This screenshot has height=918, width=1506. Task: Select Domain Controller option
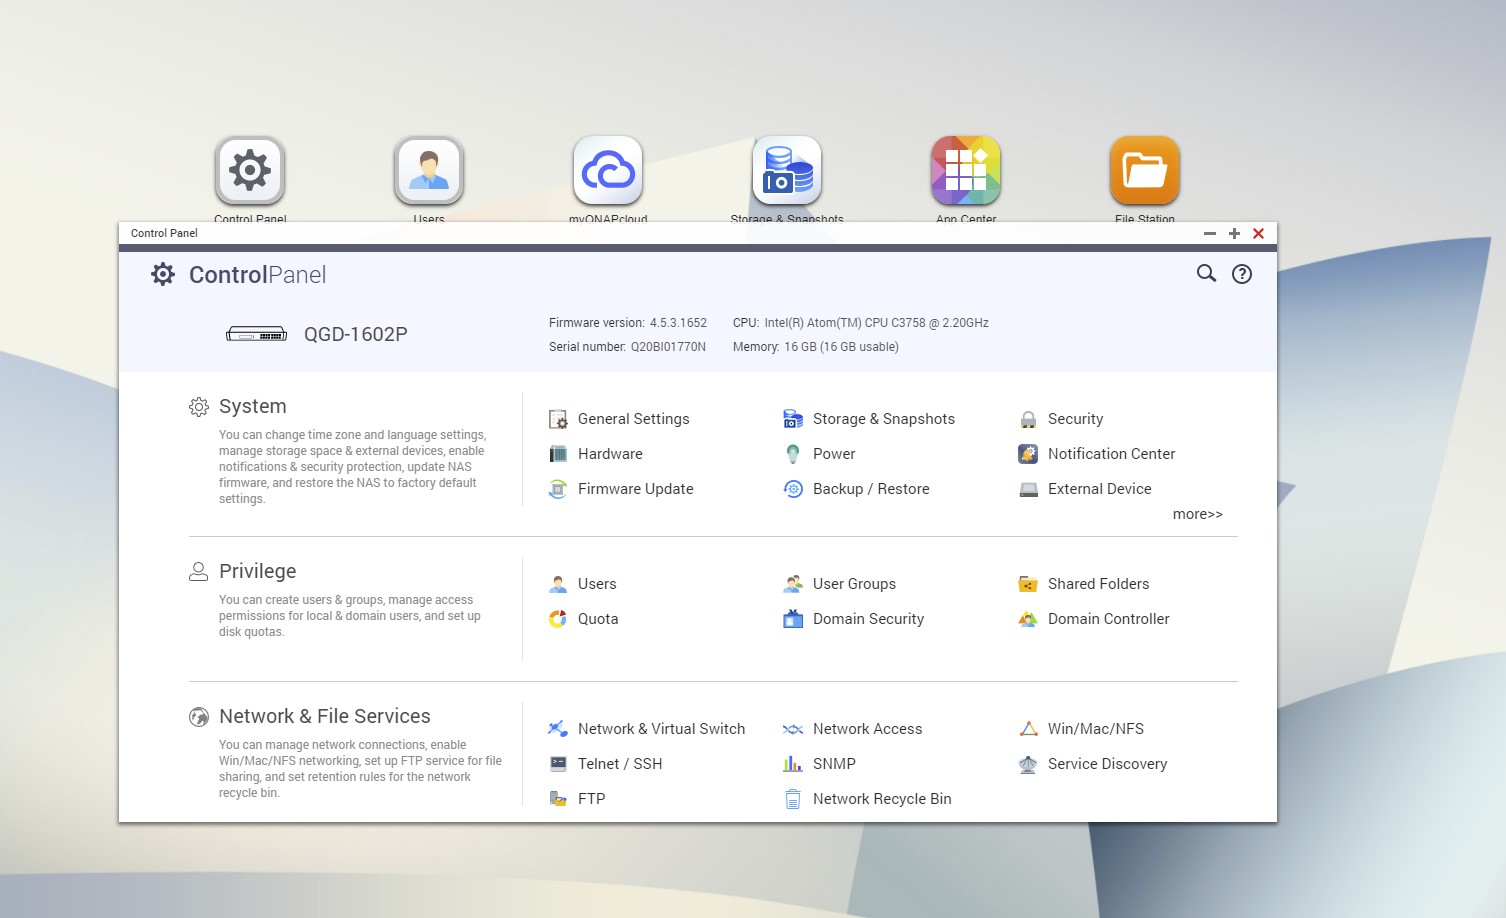pos(1108,619)
